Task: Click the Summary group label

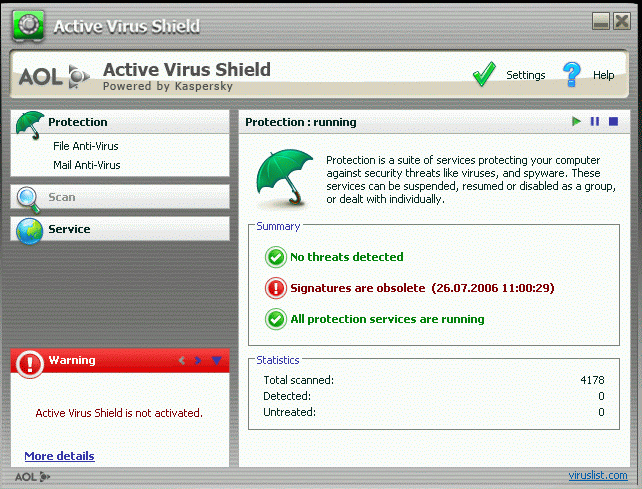Action: point(278,226)
